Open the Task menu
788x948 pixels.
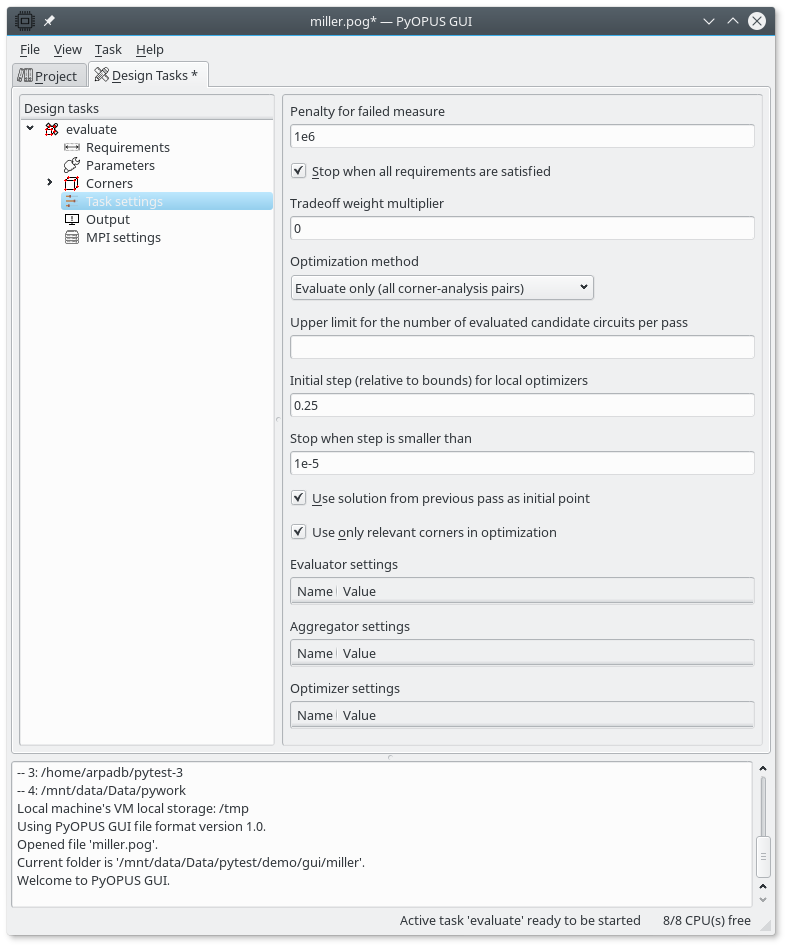click(108, 49)
